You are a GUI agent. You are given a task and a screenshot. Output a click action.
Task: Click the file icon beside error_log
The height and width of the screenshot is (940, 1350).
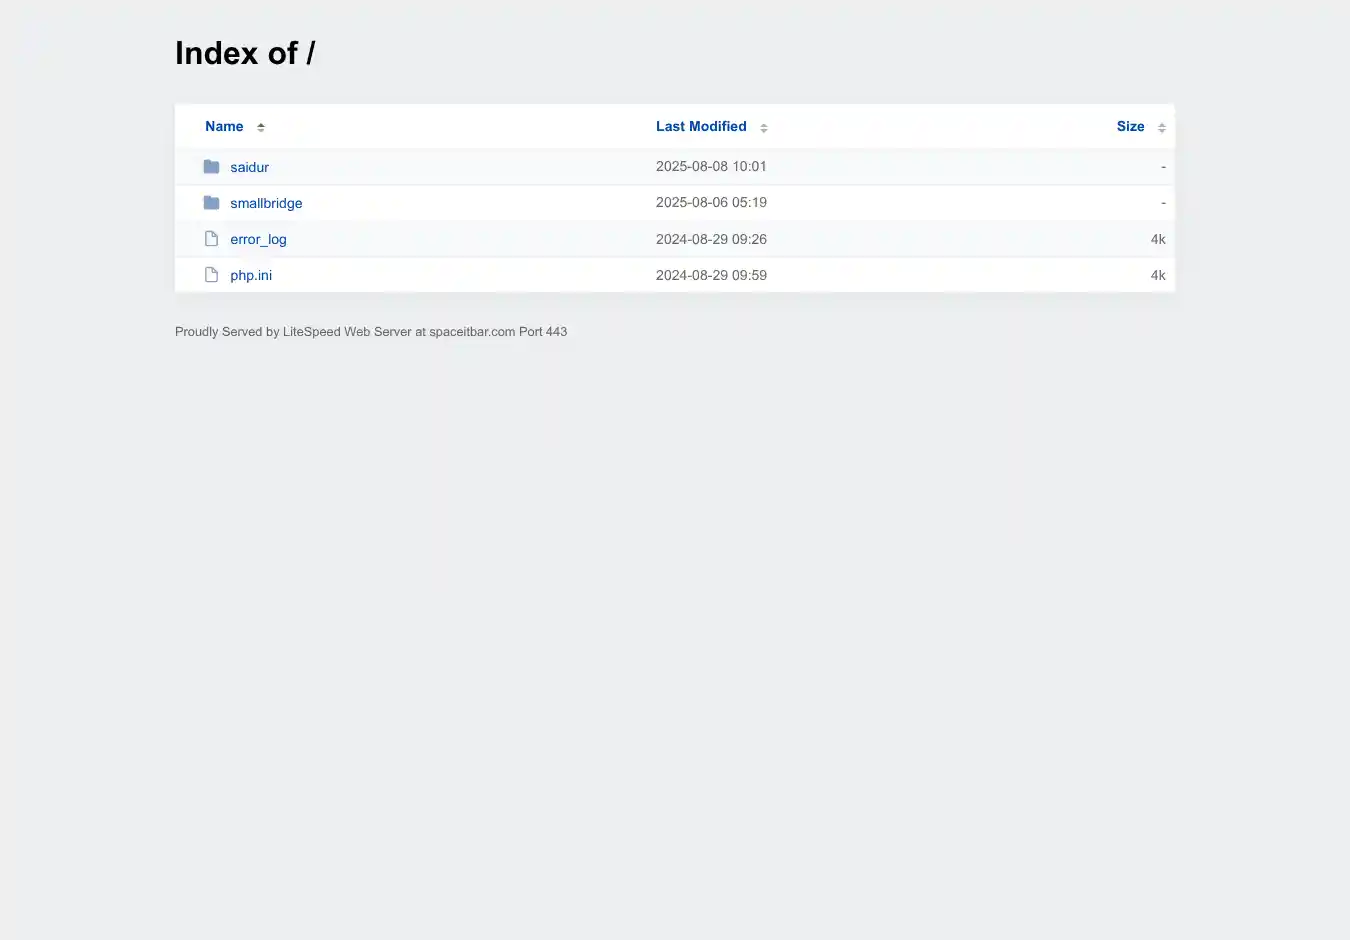211,239
